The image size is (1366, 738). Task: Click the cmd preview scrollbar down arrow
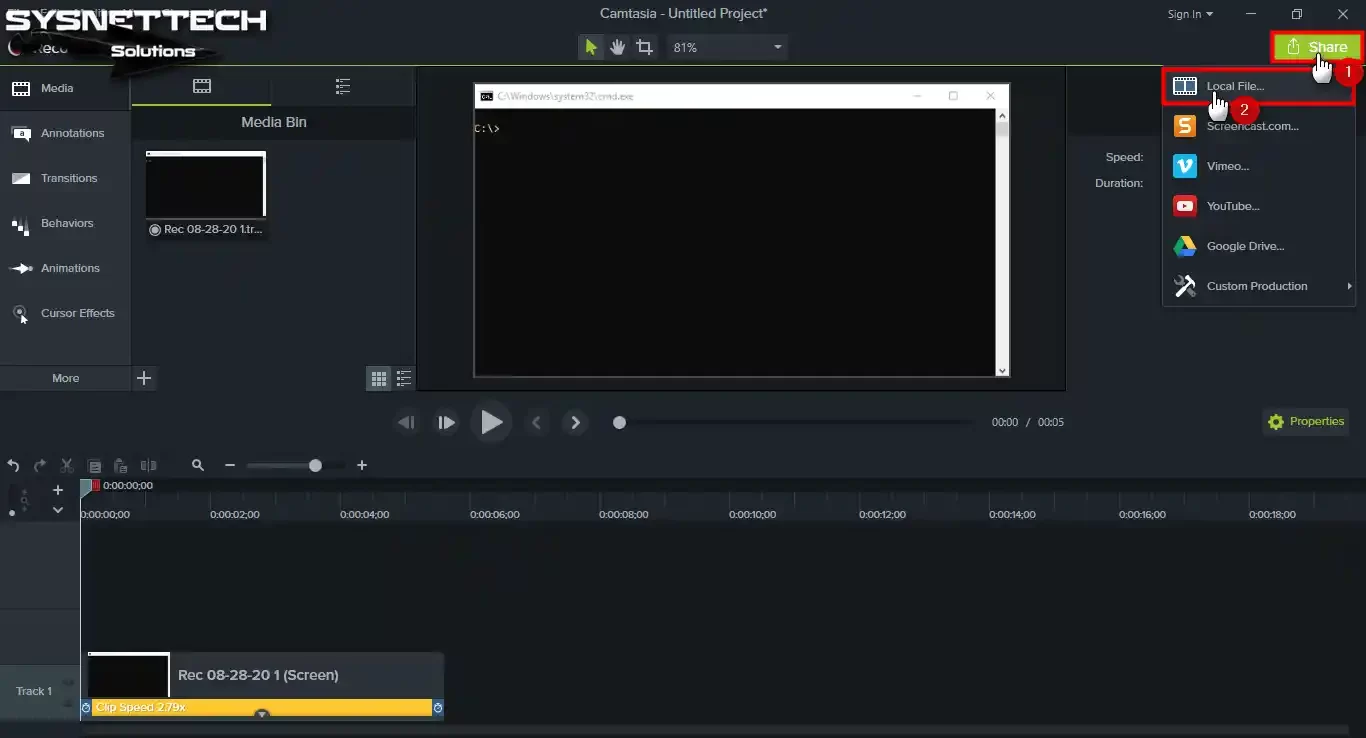click(1003, 371)
